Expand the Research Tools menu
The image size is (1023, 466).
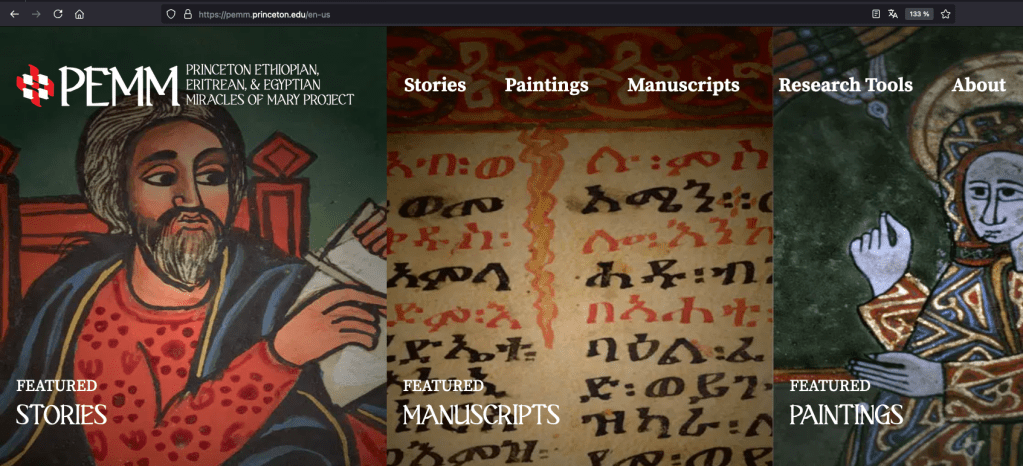[x=845, y=85]
